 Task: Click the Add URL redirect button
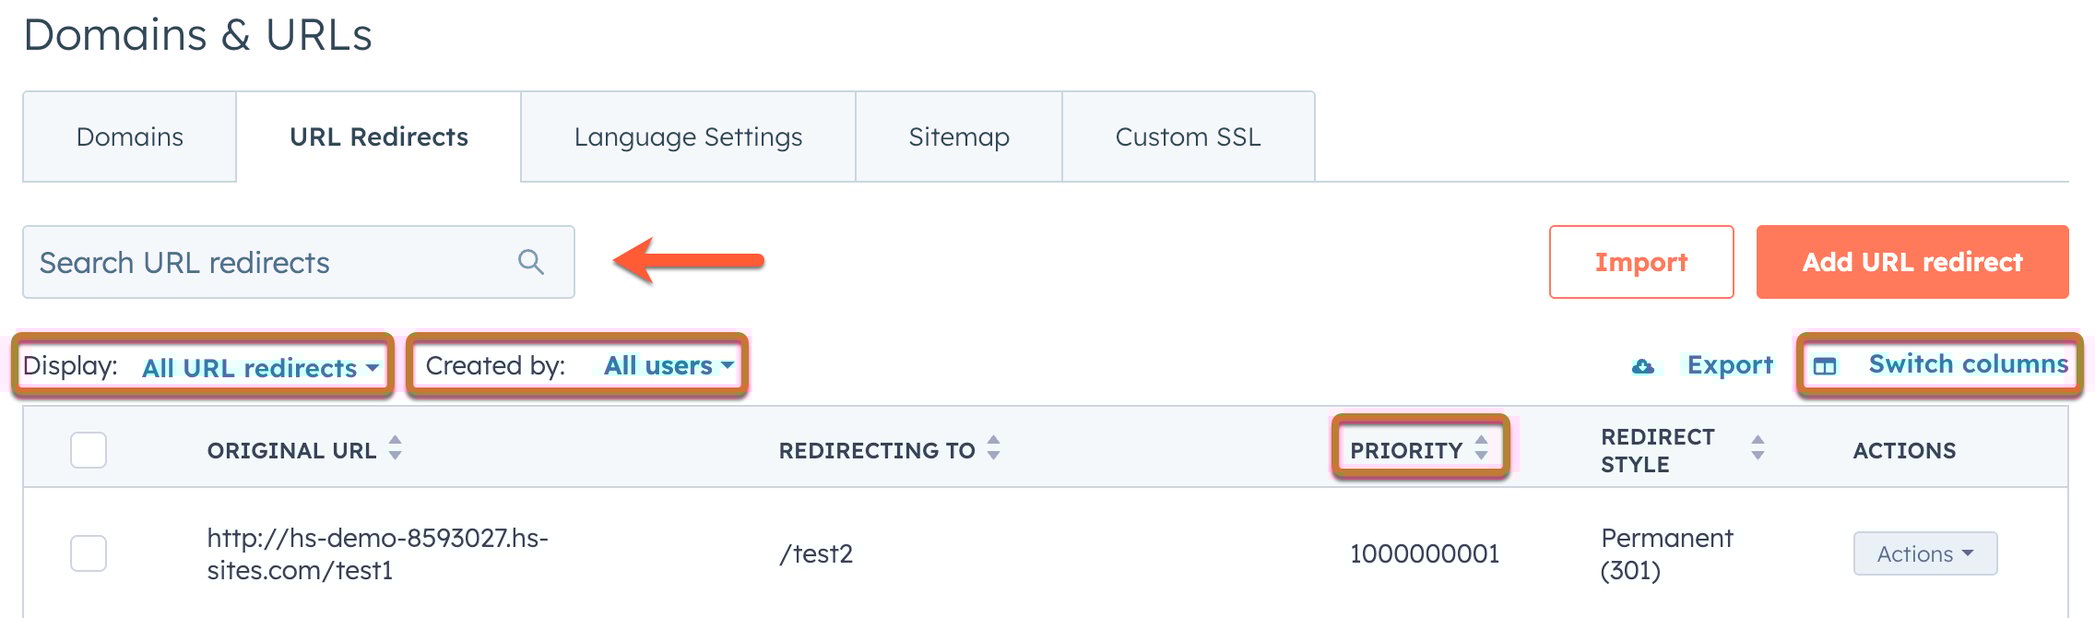(1912, 262)
